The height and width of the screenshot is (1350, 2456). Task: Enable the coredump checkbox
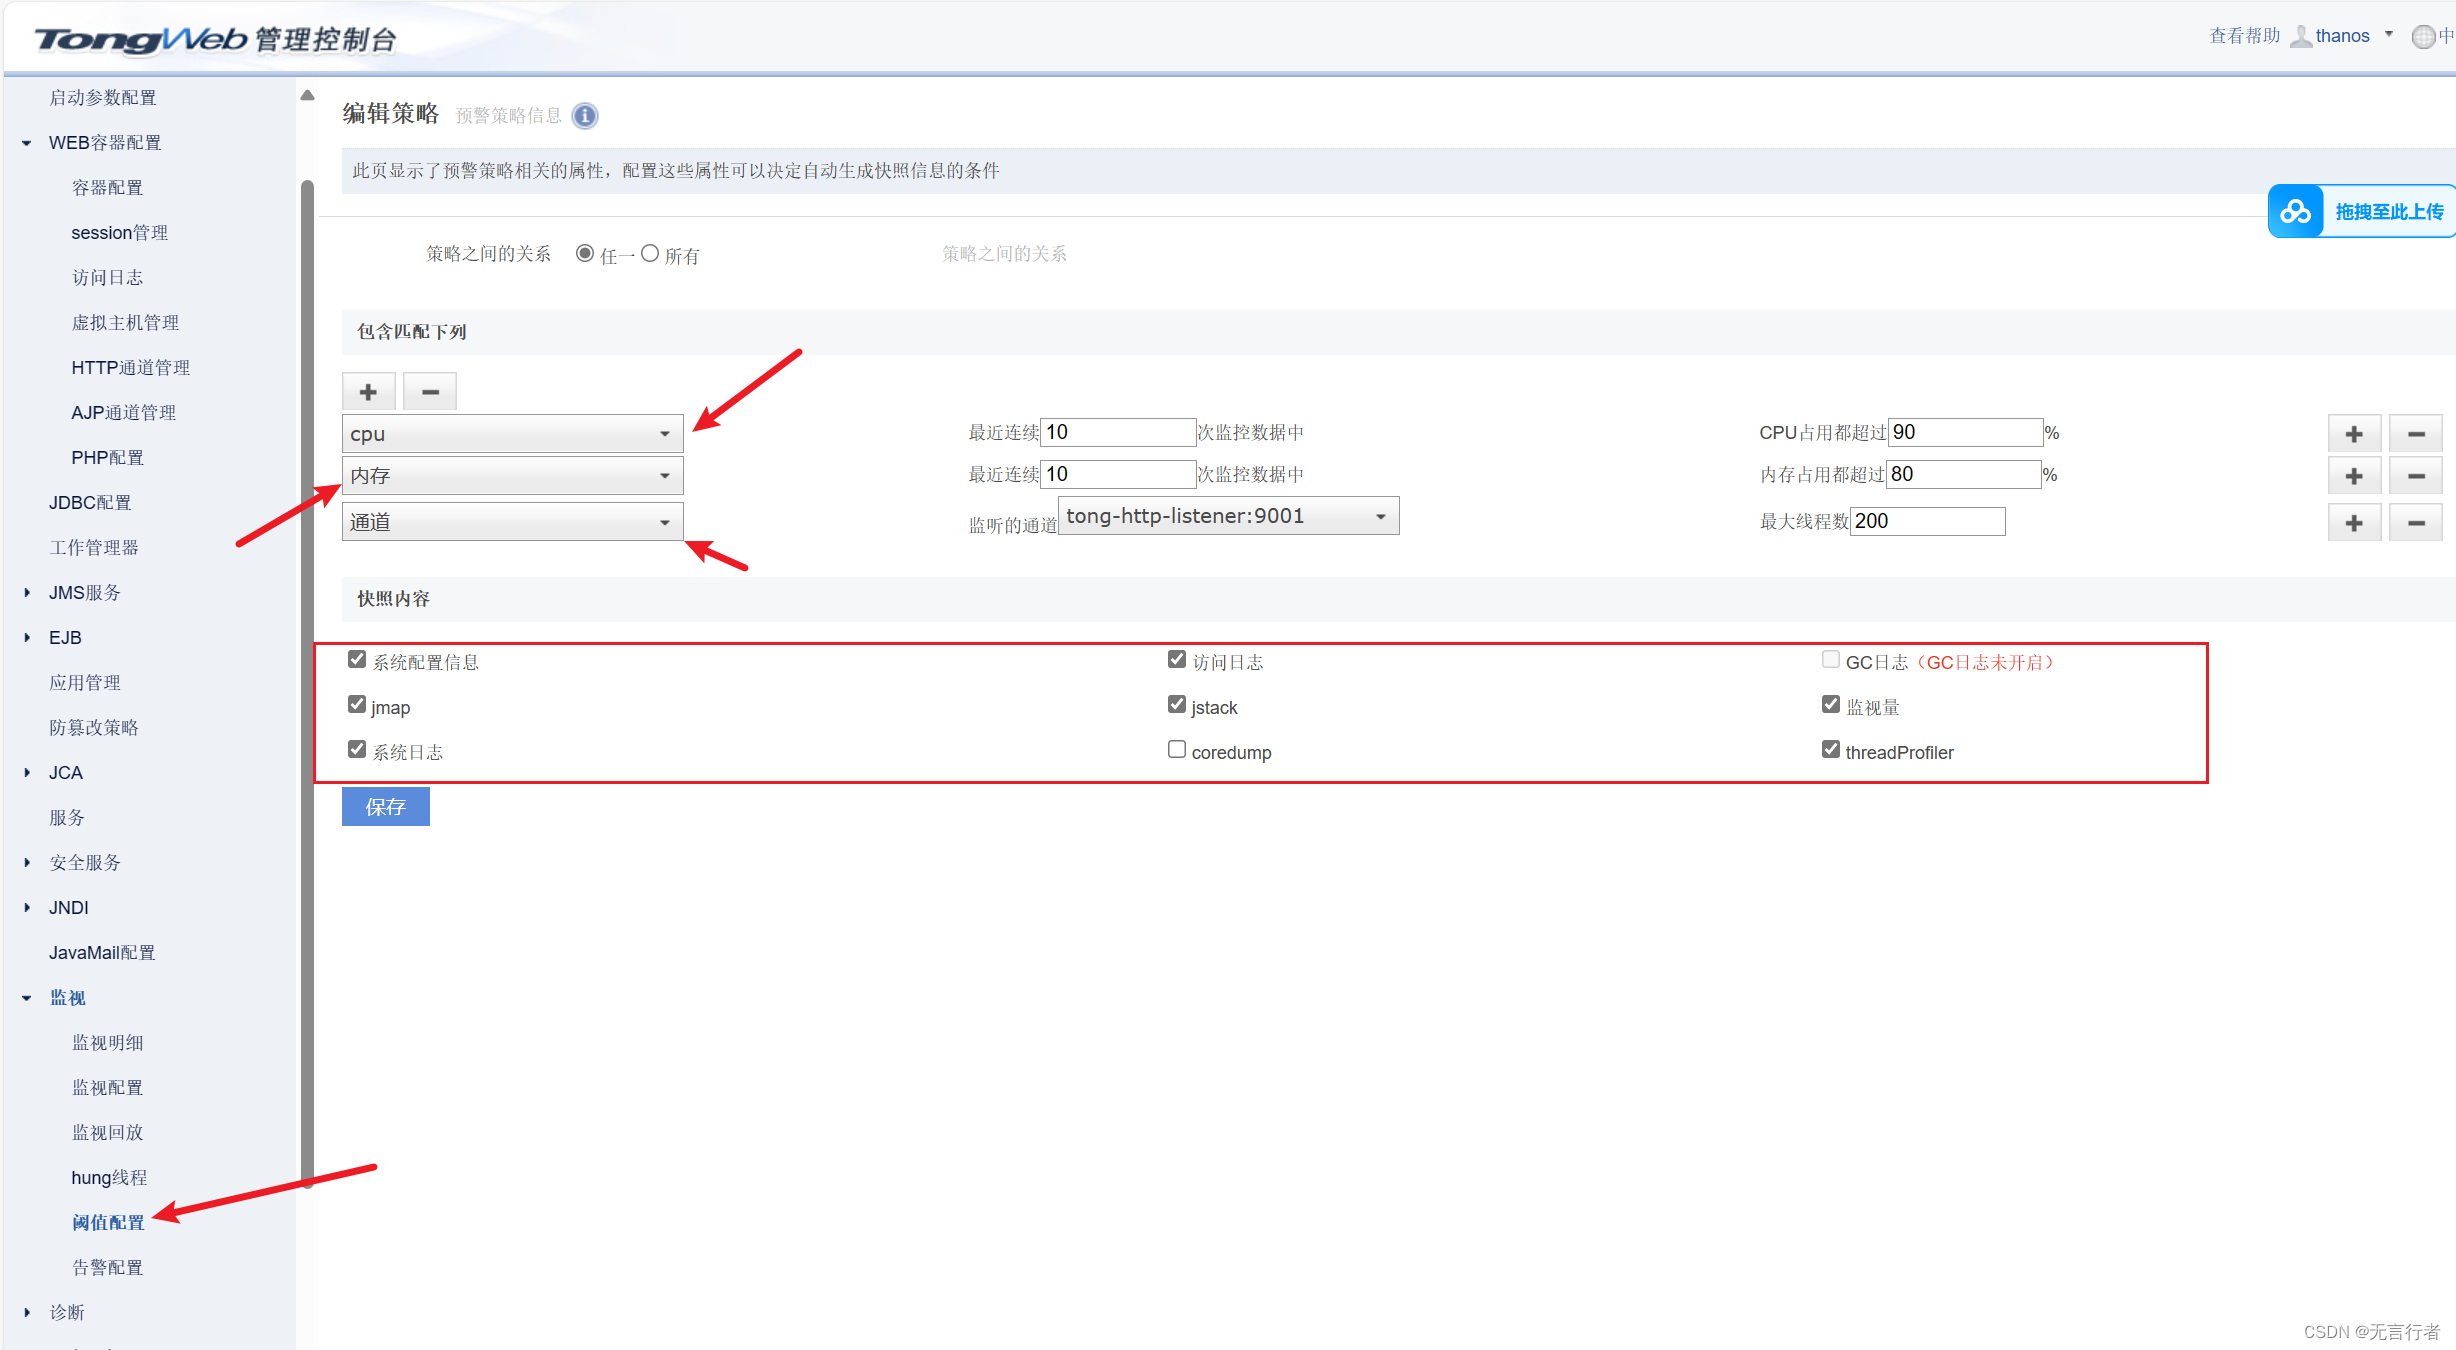(x=1173, y=751)
